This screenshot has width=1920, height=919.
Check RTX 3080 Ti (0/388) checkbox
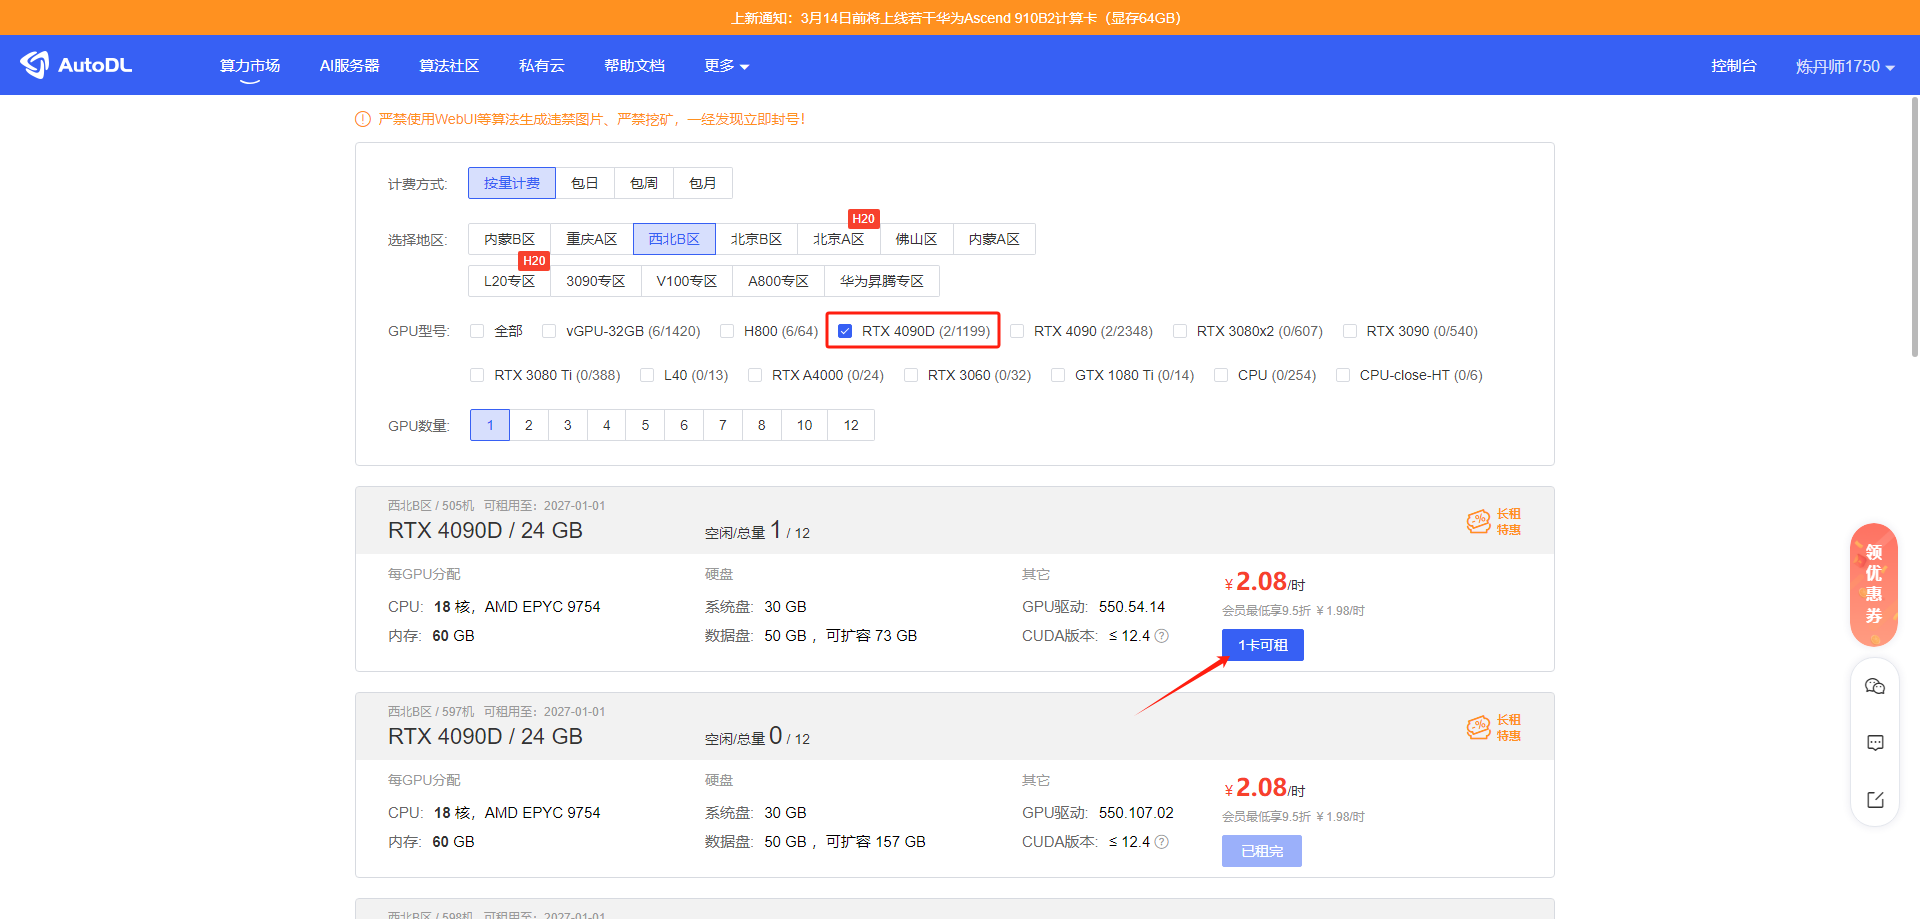coord(477,375)
